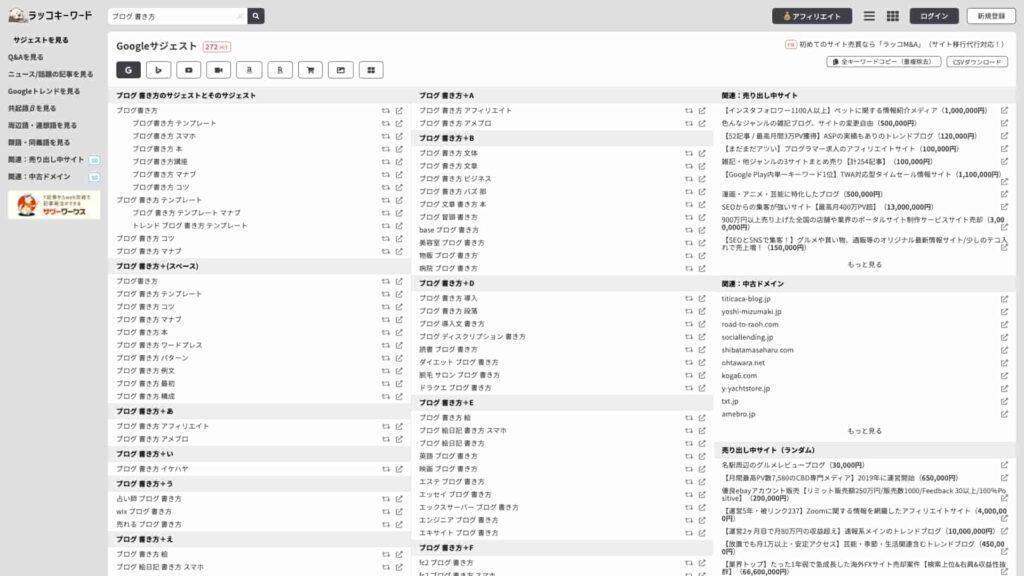Click the magnifier search button

[x=256, y=16]
